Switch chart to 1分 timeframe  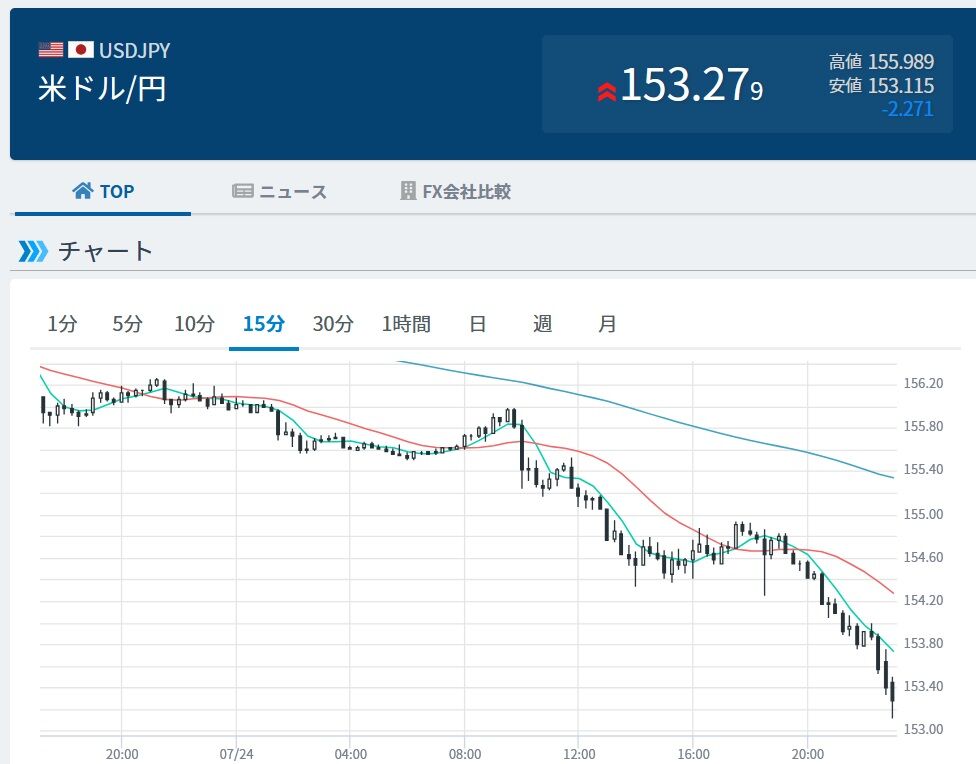62,324
